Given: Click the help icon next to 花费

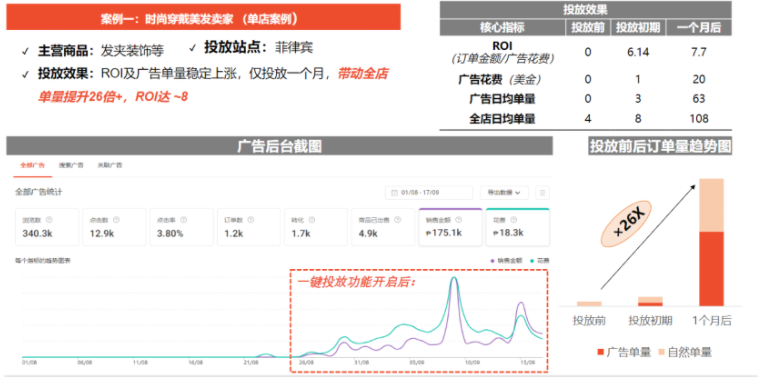Looking at the screenshot, I should point(514,220).
